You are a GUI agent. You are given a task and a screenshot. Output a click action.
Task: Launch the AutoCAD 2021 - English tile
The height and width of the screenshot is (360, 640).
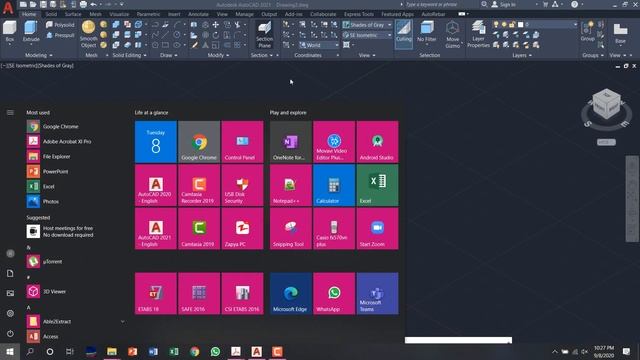(156, 229)
